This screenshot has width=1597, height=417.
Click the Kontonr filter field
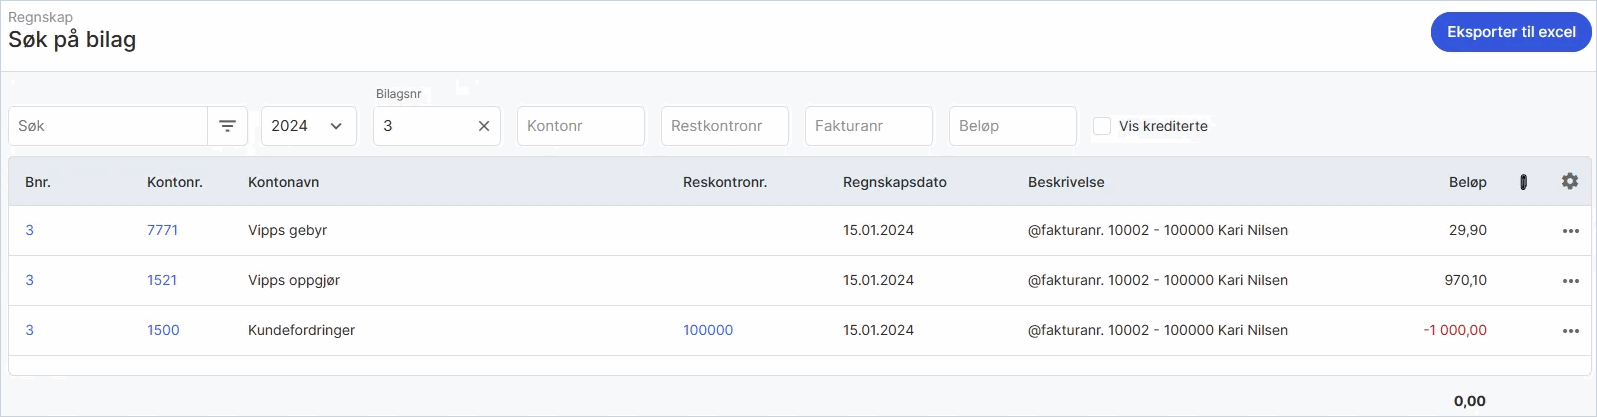[x=581, y=126]
